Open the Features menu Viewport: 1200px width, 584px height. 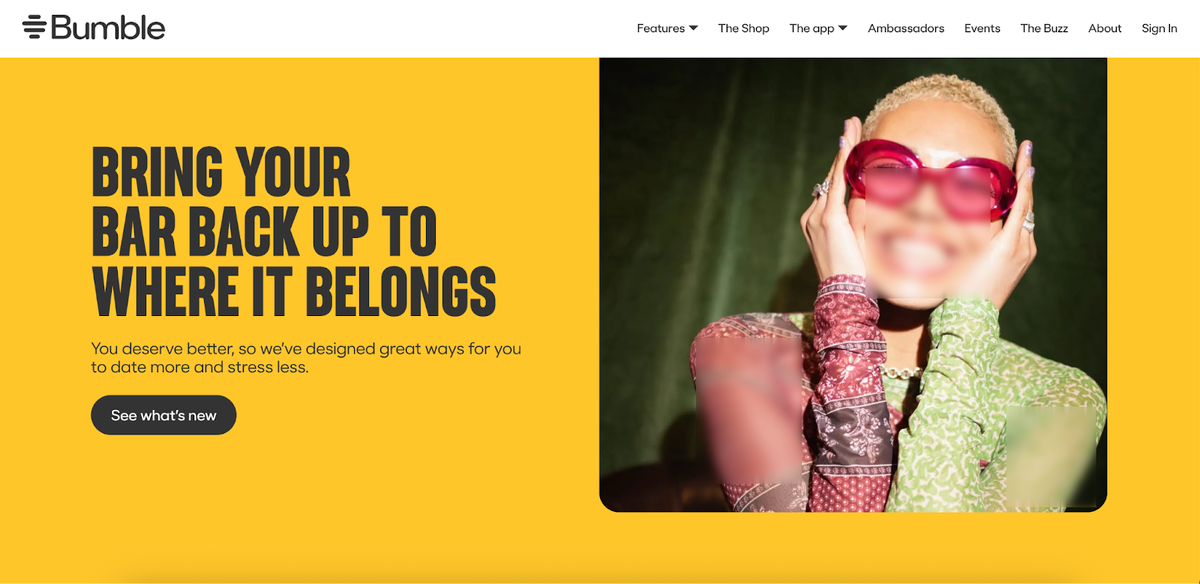coord(661,28)
